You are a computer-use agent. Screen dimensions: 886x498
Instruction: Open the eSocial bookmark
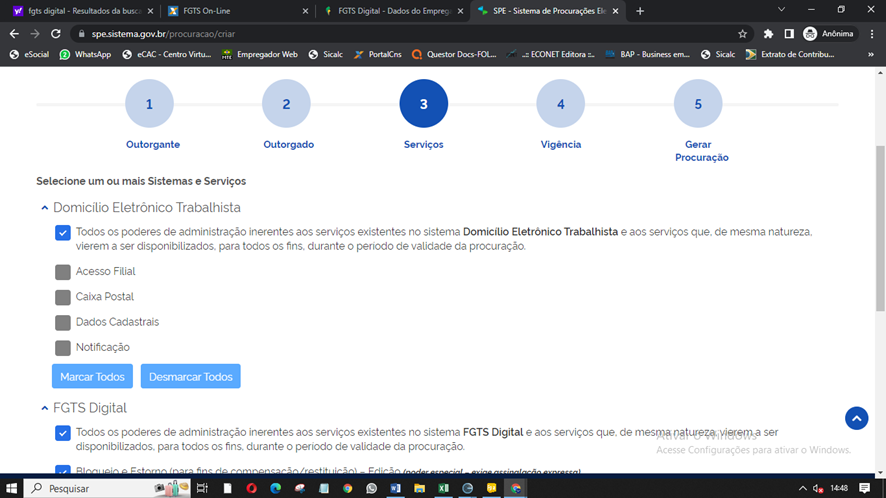click(30, 54)
